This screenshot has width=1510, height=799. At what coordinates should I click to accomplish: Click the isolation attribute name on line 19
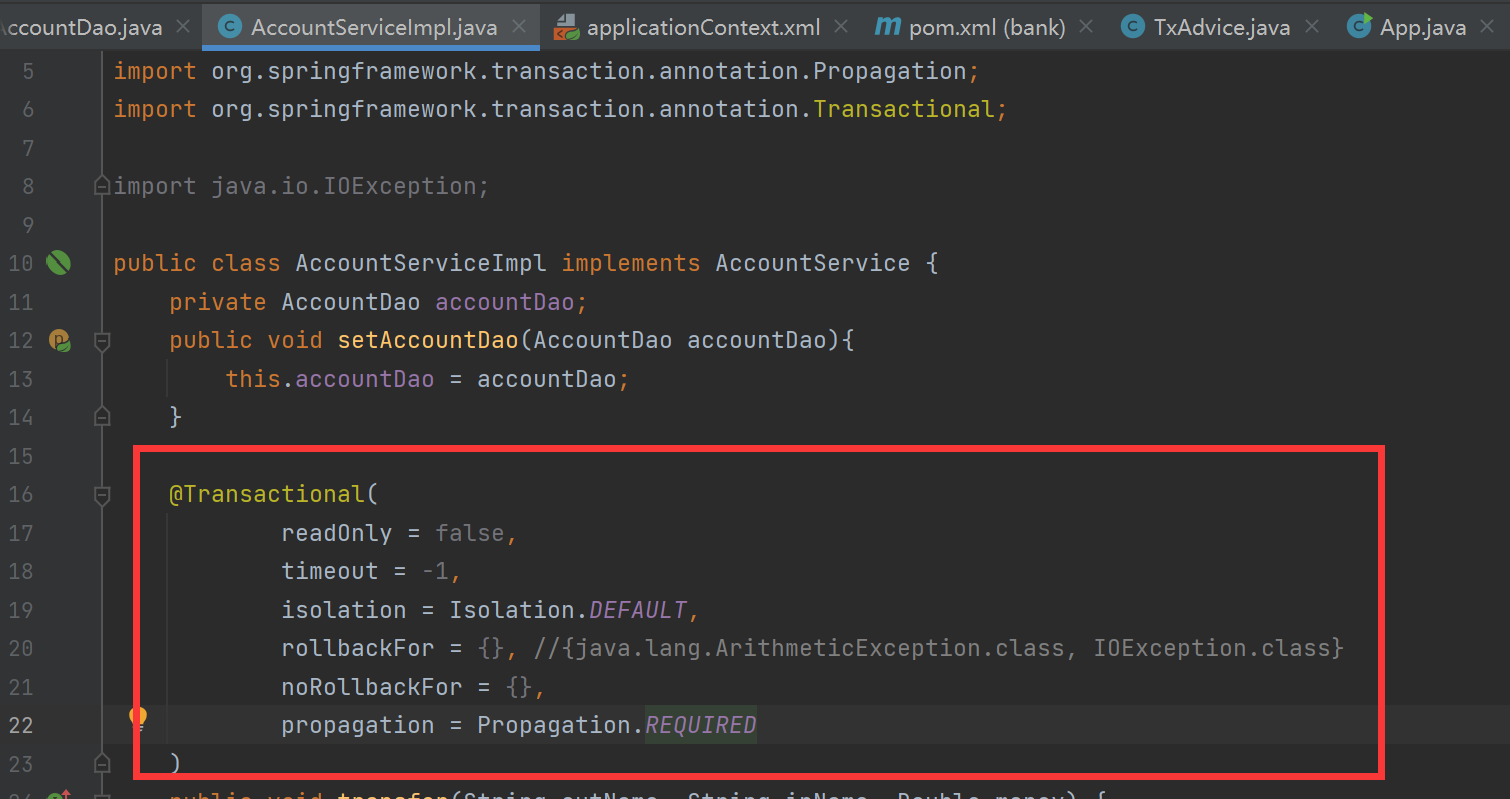[344, 610]
